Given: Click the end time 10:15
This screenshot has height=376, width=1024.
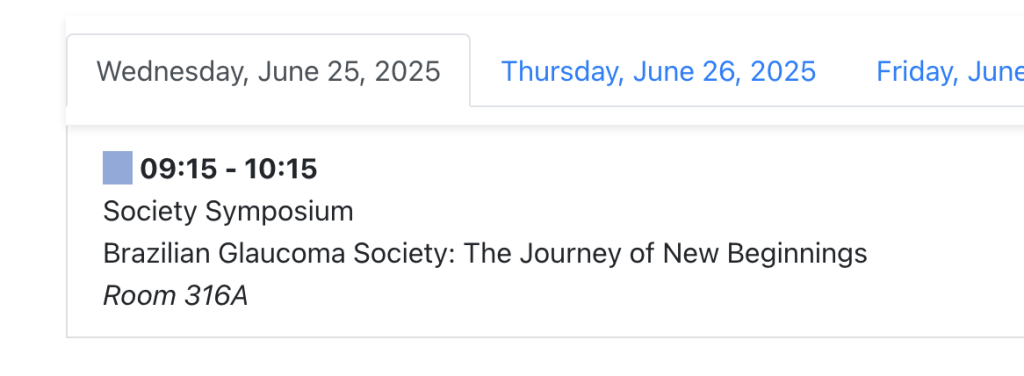Looking at the screenshot, I should [281, 169].
